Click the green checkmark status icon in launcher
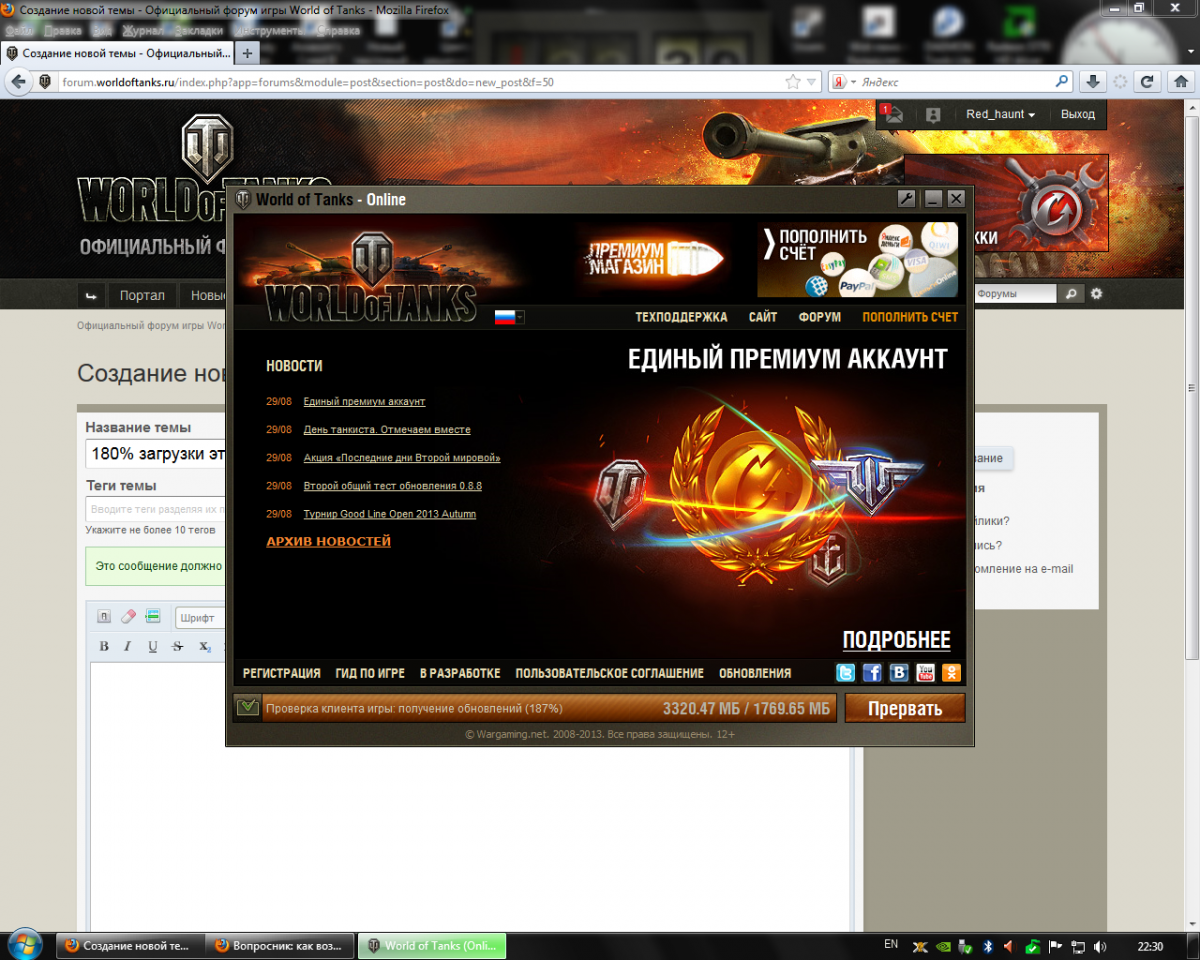 click(247, 708)
